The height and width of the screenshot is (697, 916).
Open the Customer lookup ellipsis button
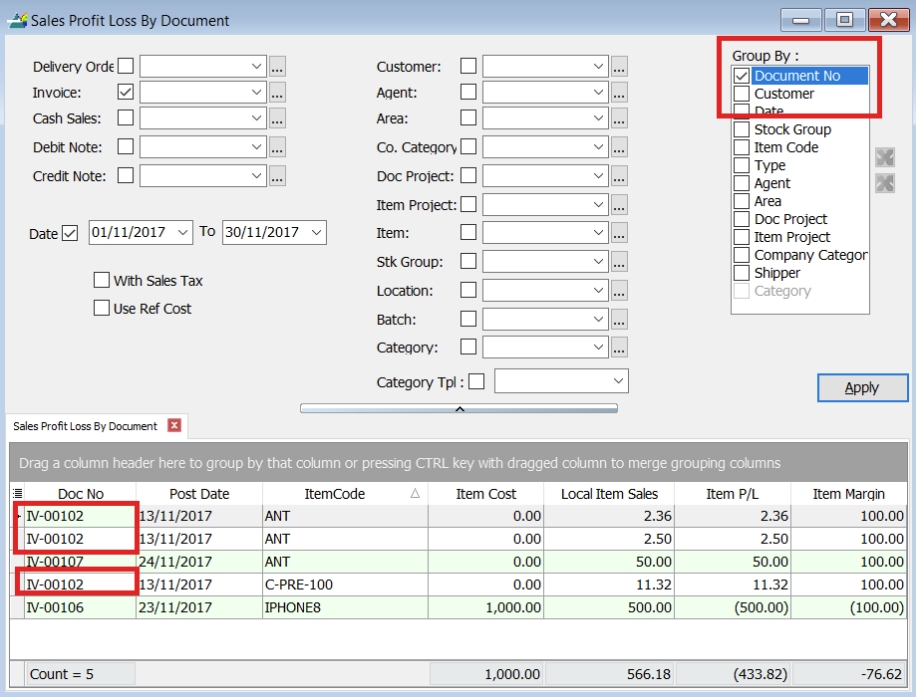(x=619, y=67)
